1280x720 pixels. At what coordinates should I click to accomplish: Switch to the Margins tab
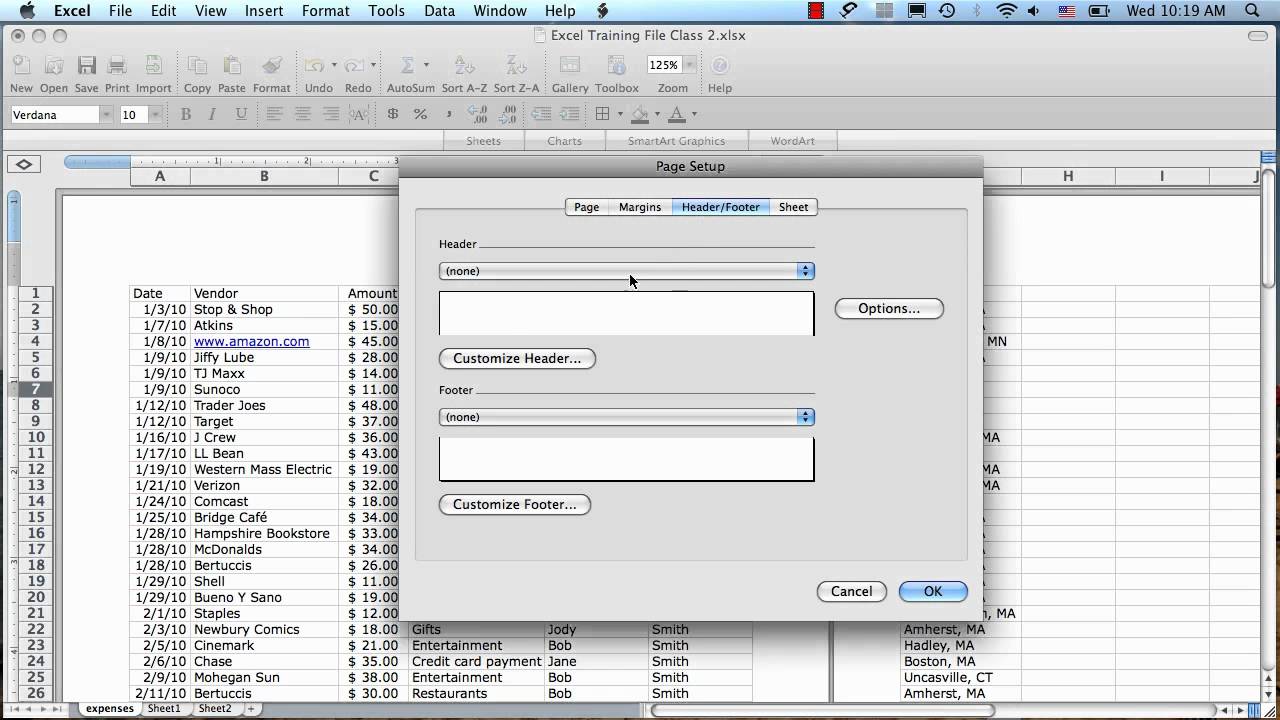point(640,207)
